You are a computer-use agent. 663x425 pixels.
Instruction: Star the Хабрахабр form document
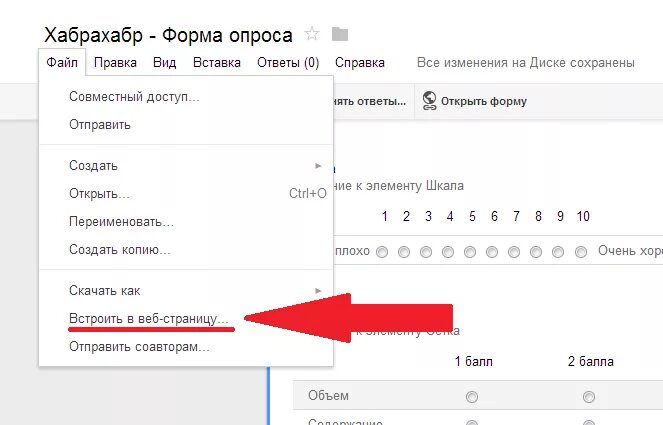[x=312, y=33]
